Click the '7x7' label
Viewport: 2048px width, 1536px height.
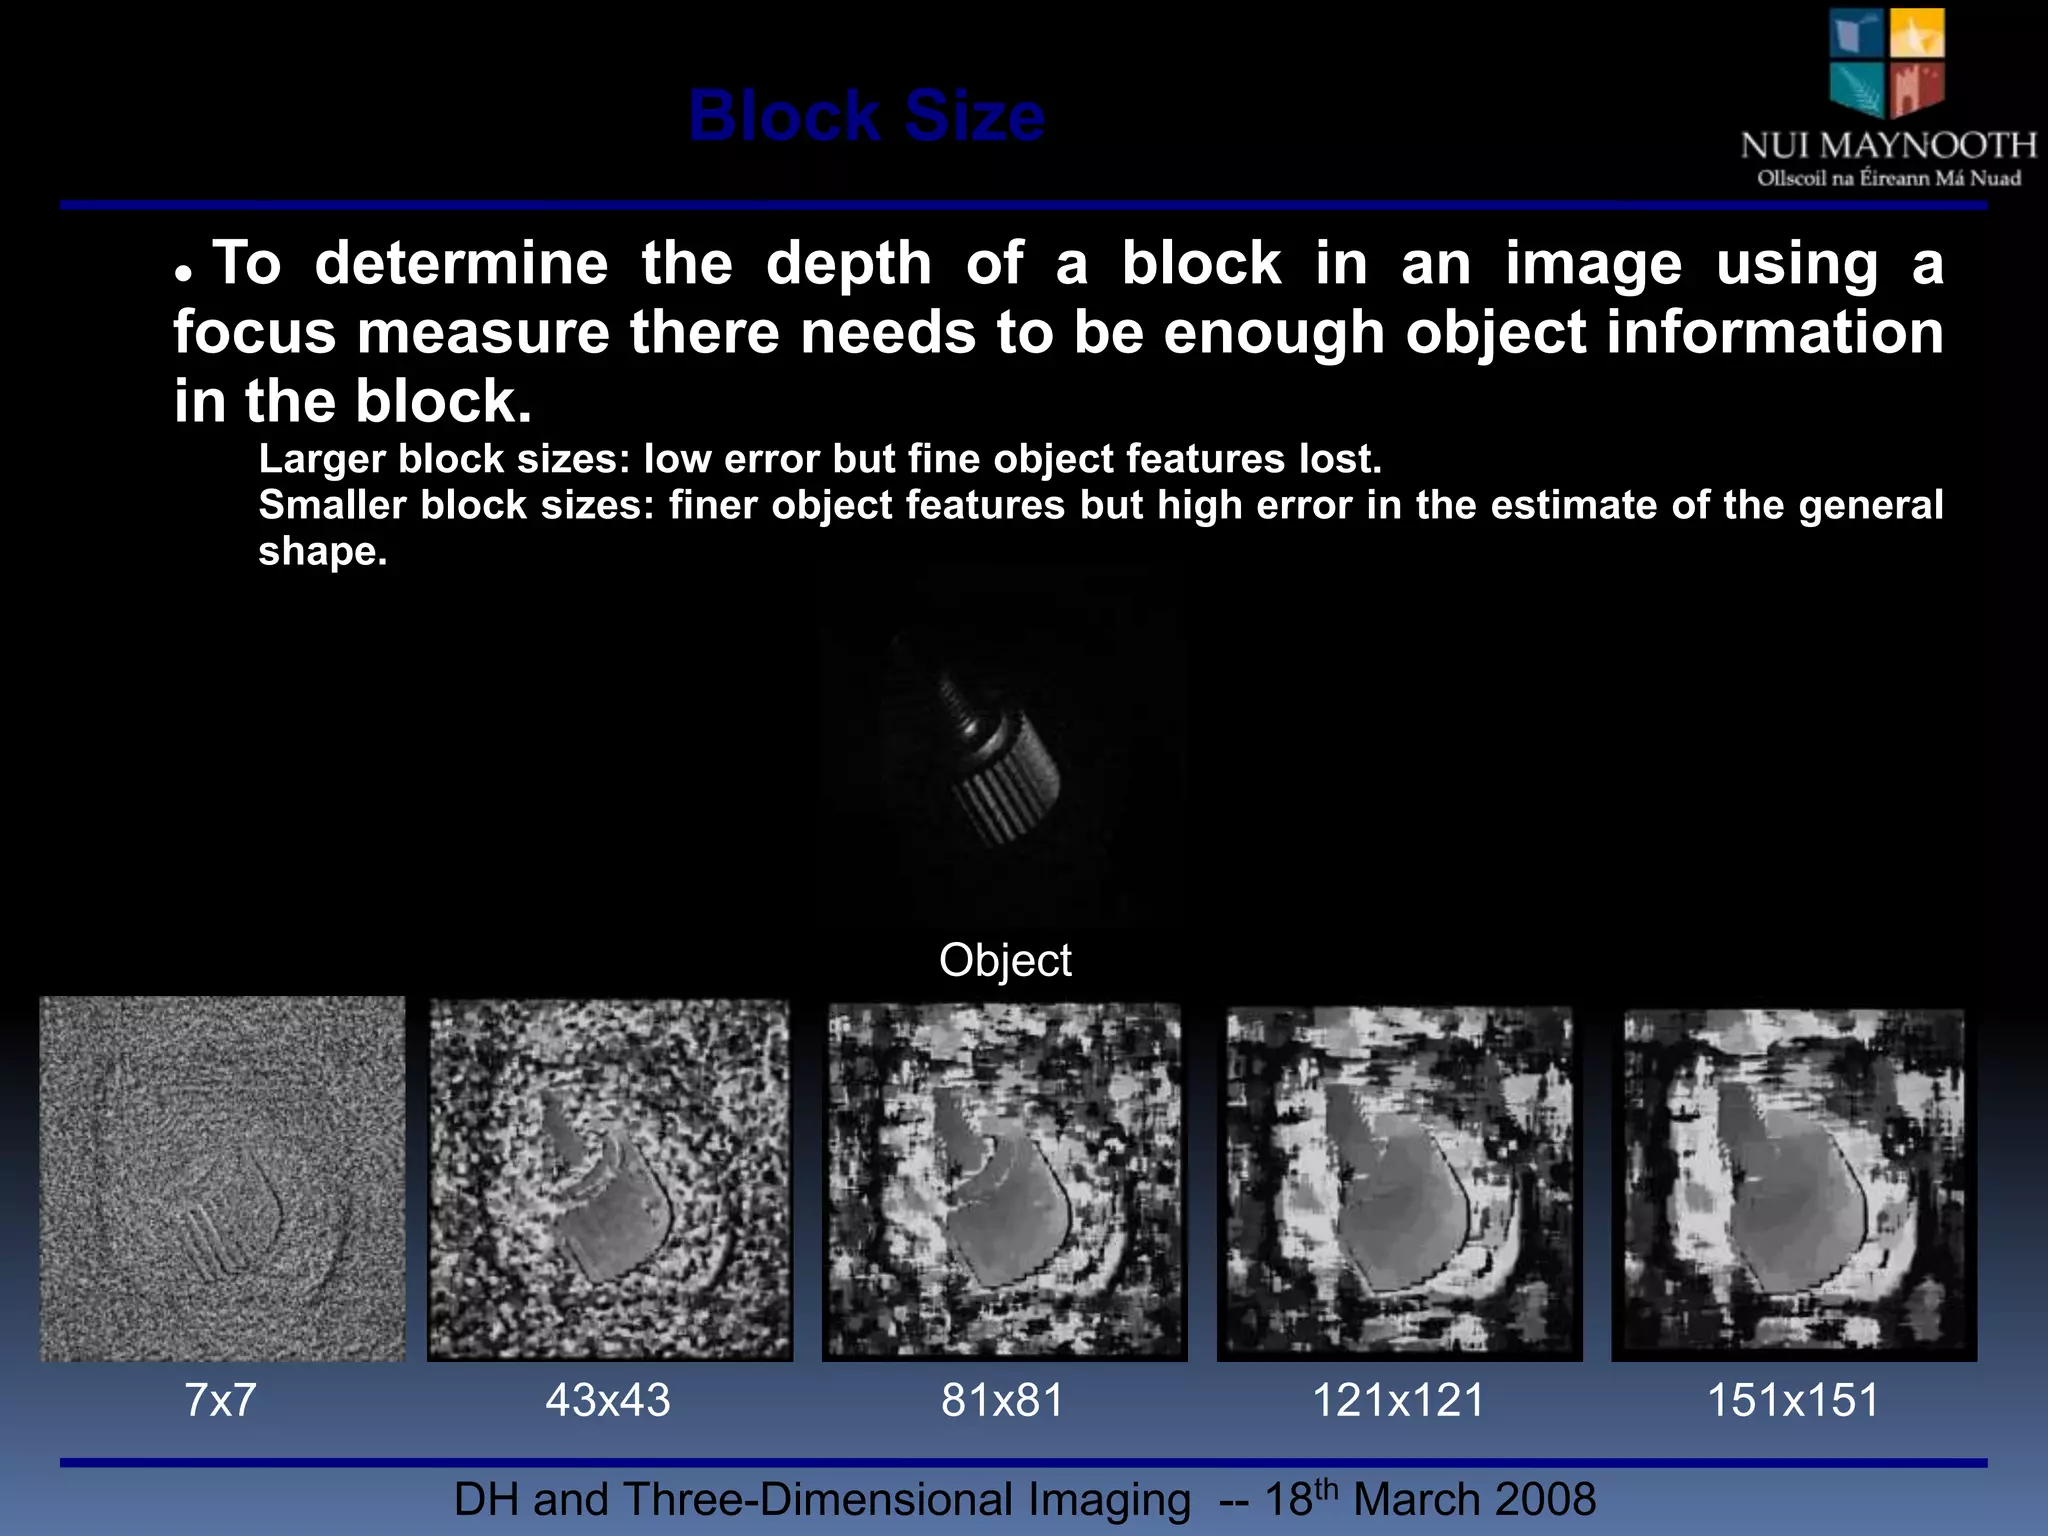[220, 1400]
